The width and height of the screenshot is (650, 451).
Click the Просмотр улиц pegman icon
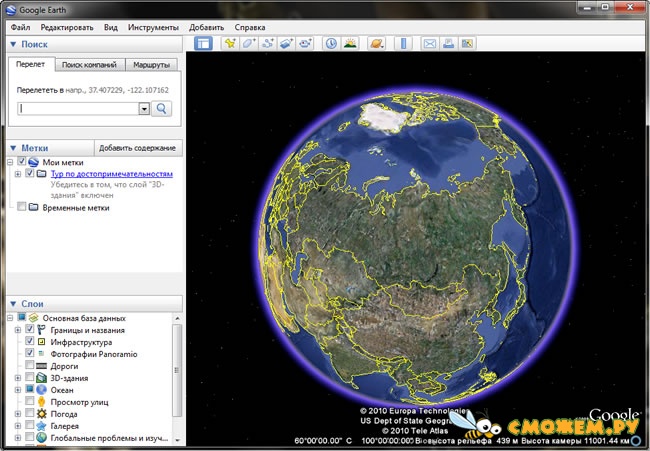(x=41, y=401)
